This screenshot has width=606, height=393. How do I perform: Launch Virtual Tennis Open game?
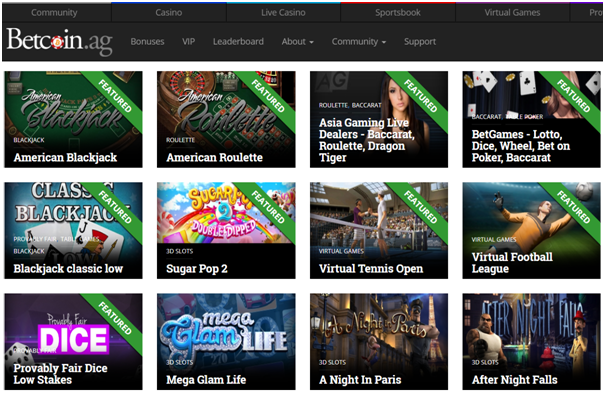pyautogui.click(x=379, y=231)
